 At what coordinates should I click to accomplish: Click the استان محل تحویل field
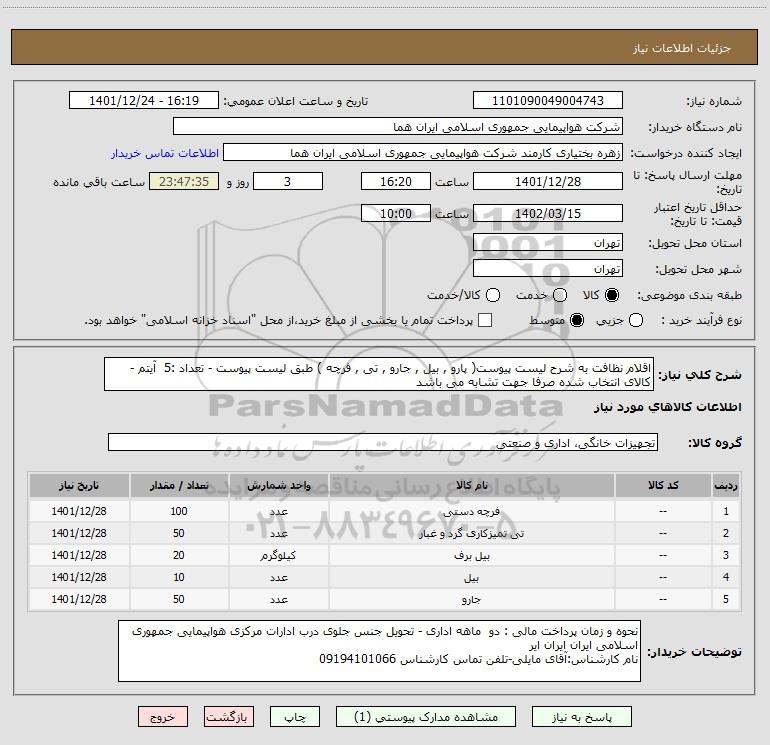click(547, 244)
